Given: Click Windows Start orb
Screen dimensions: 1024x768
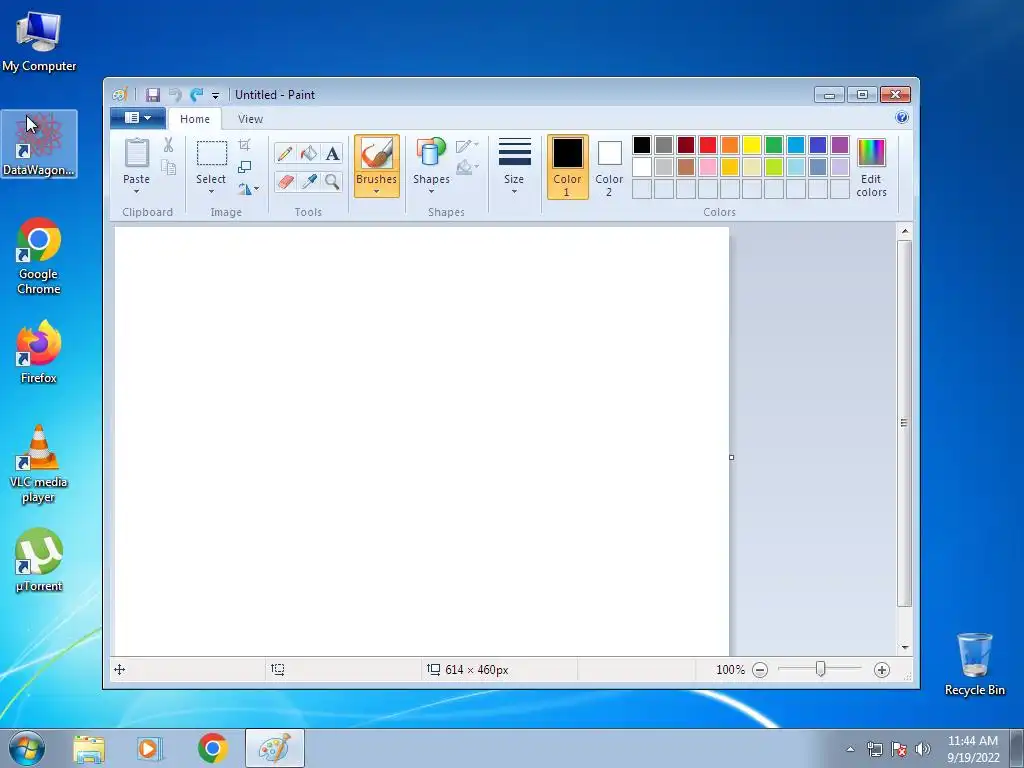Looking at the screenshot, I should pyautogui.click(x=27, y=748).
